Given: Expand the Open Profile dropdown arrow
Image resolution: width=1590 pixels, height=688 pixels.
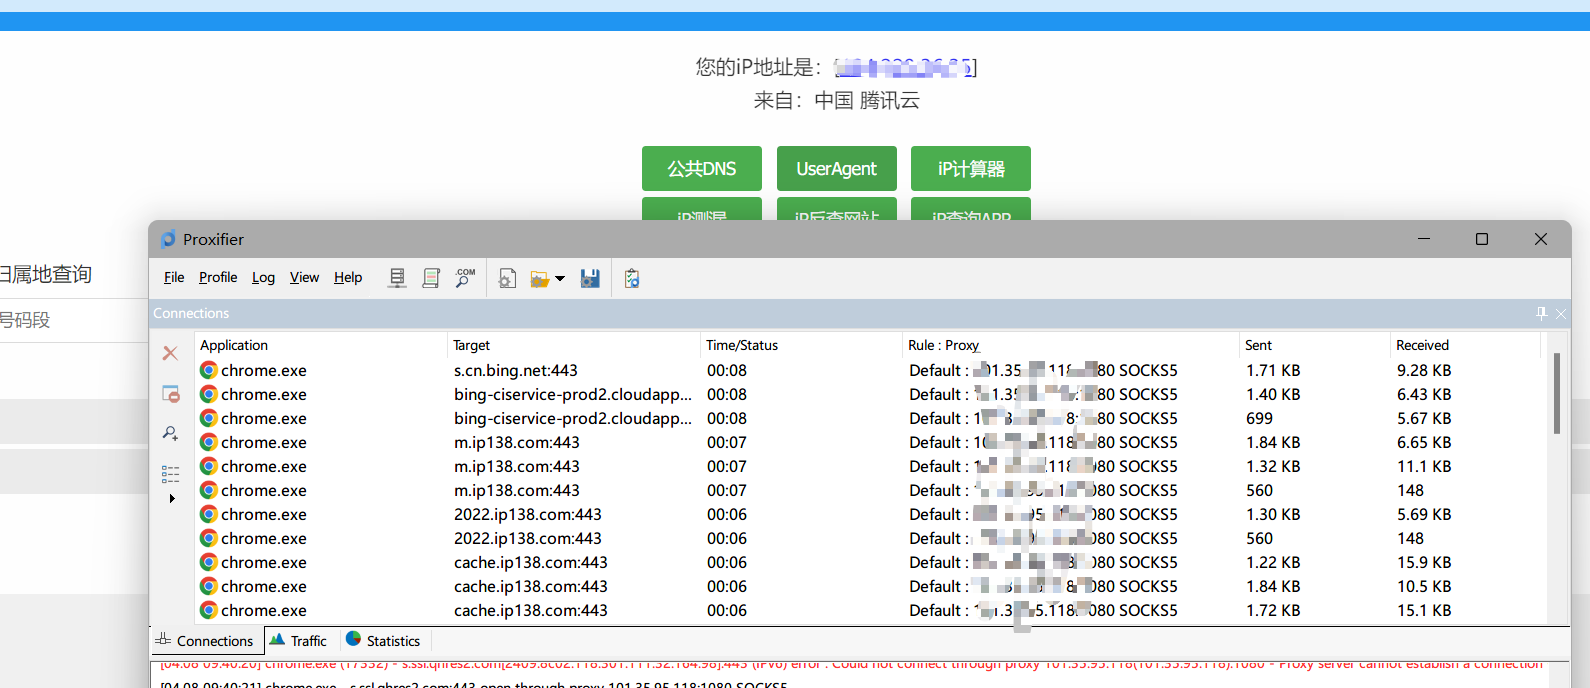Looking at the screenshot, I should tap(560, 279).
